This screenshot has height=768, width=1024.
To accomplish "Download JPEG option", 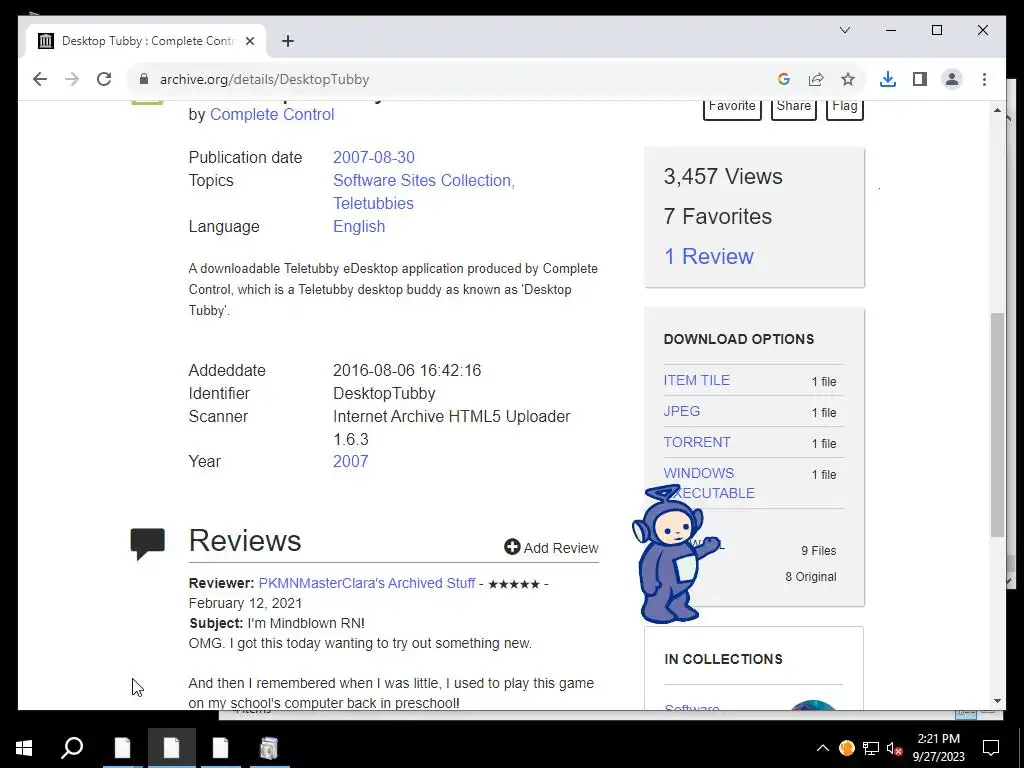I will 681,411.
